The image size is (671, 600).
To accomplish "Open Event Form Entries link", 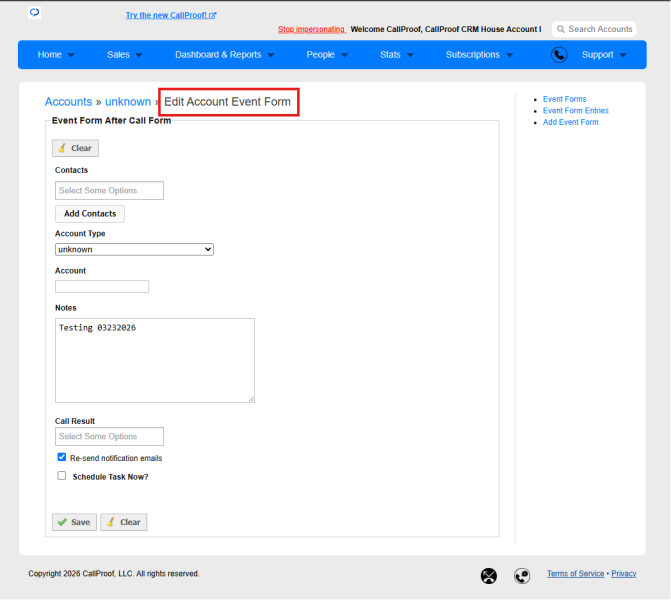I will (x=576, y=110).
